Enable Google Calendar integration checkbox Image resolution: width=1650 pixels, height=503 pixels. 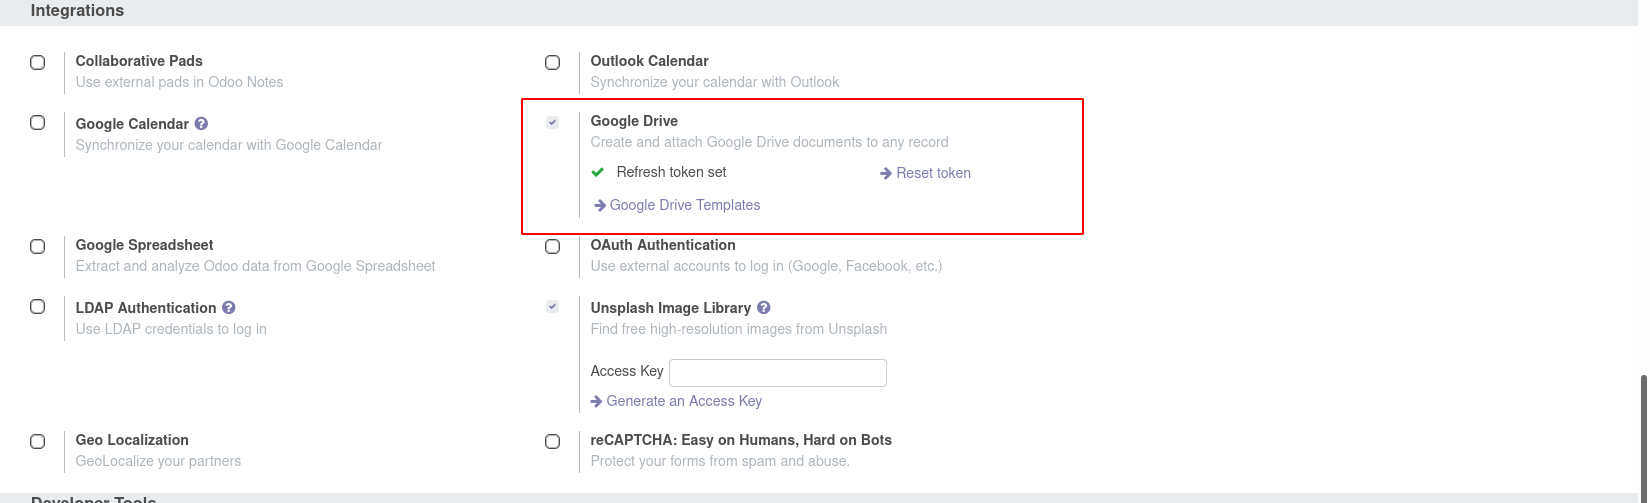click(x=38, y=123)
